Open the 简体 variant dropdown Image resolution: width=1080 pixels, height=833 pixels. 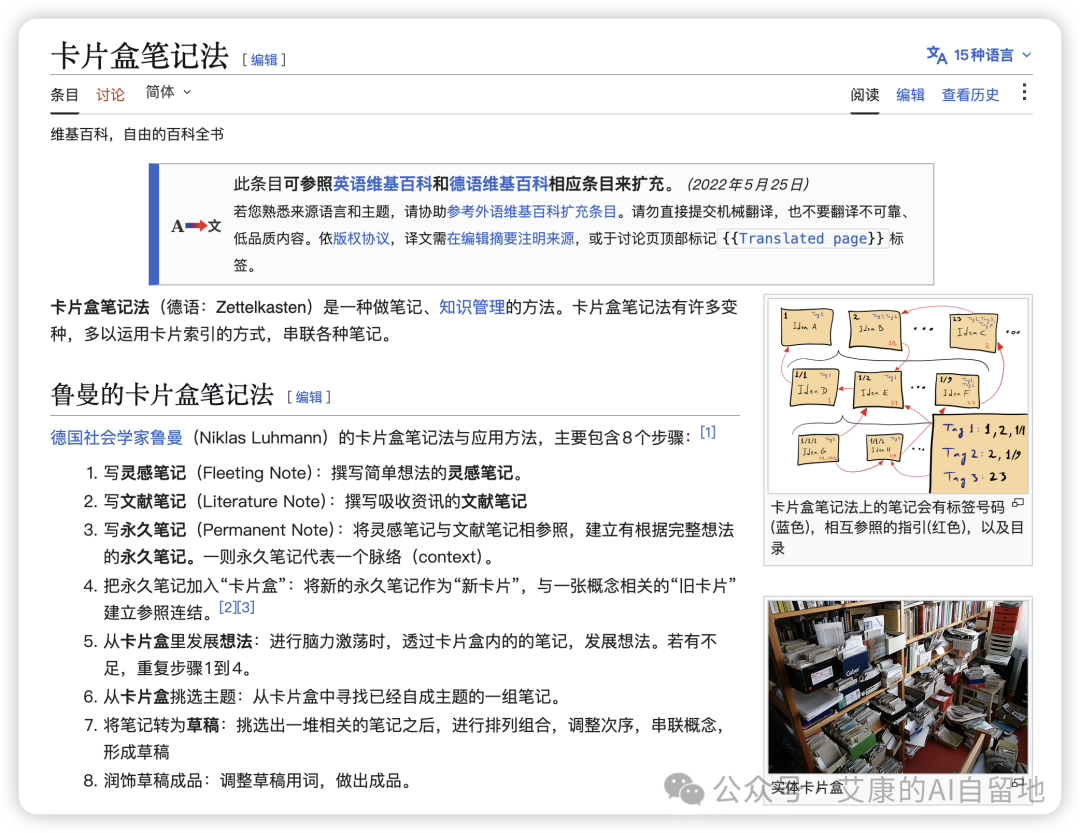(168, 92)
